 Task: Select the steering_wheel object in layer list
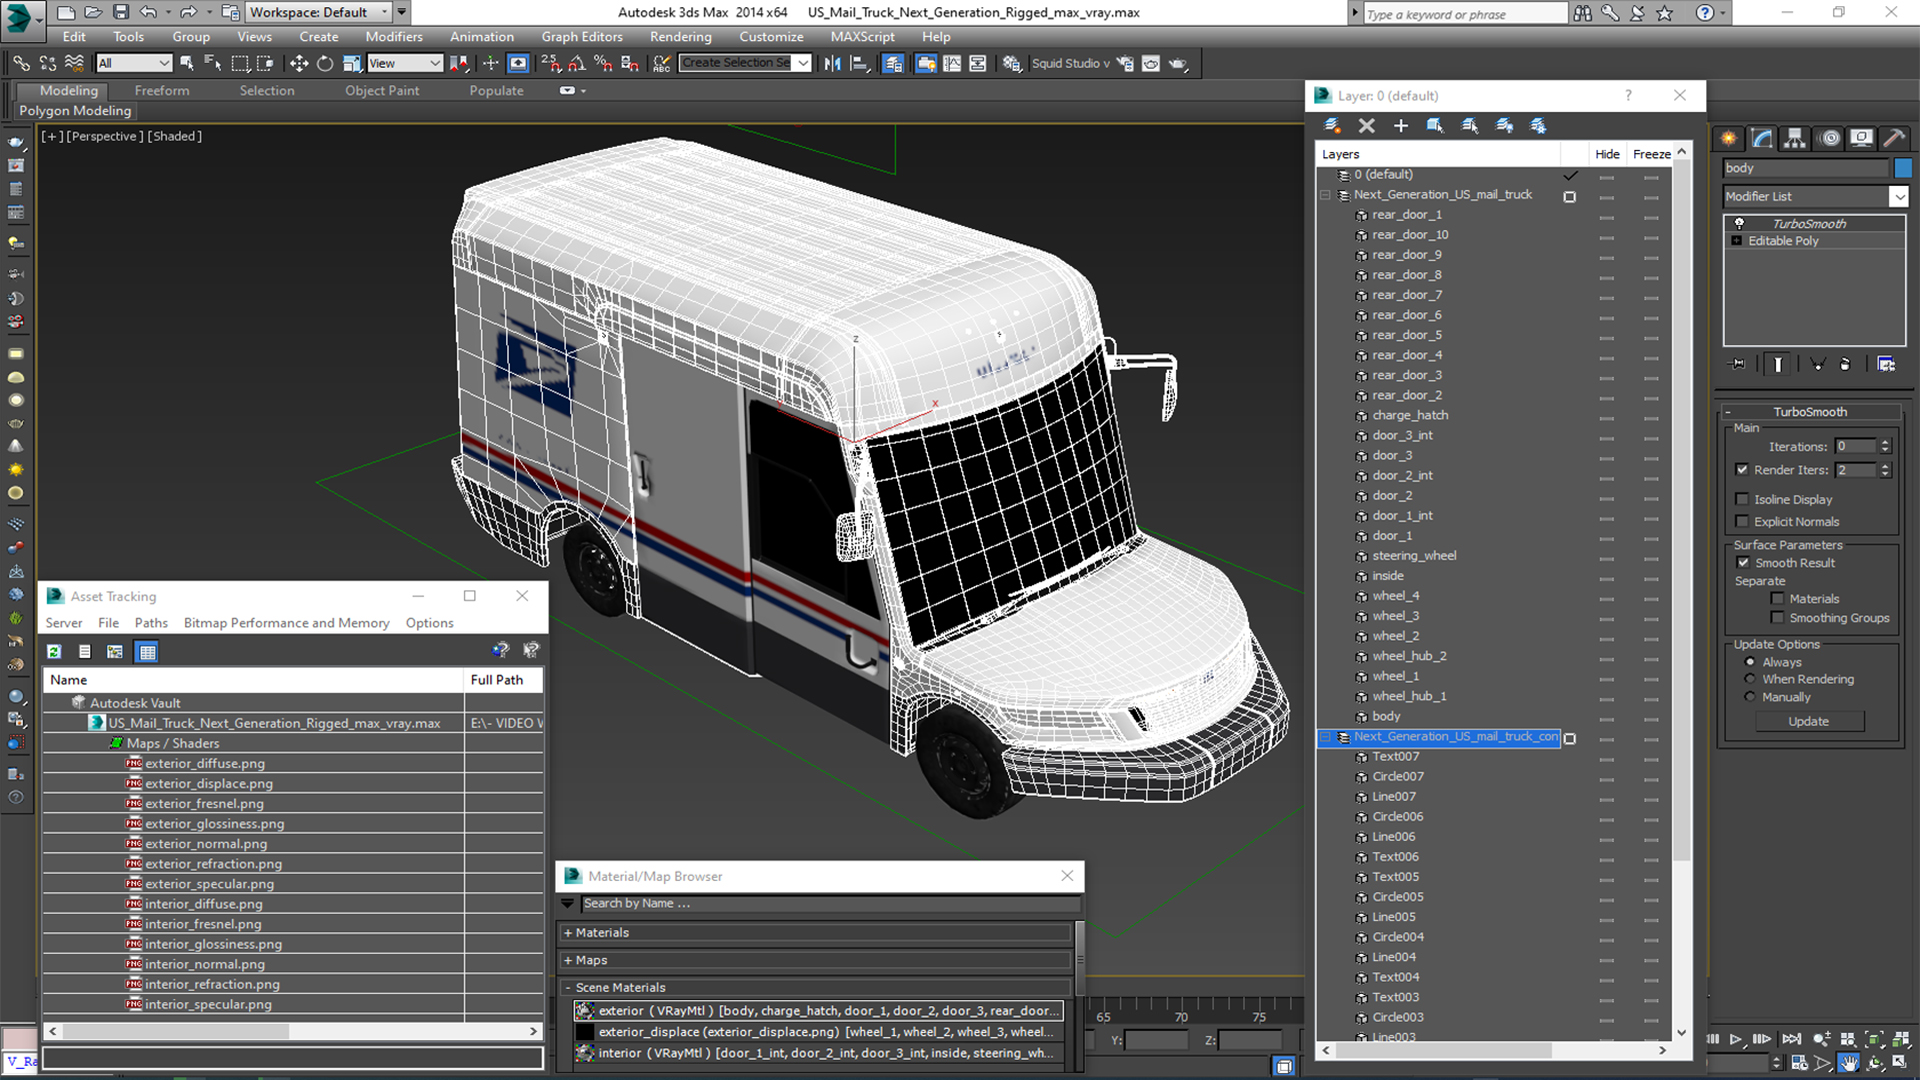[1414, 556]
